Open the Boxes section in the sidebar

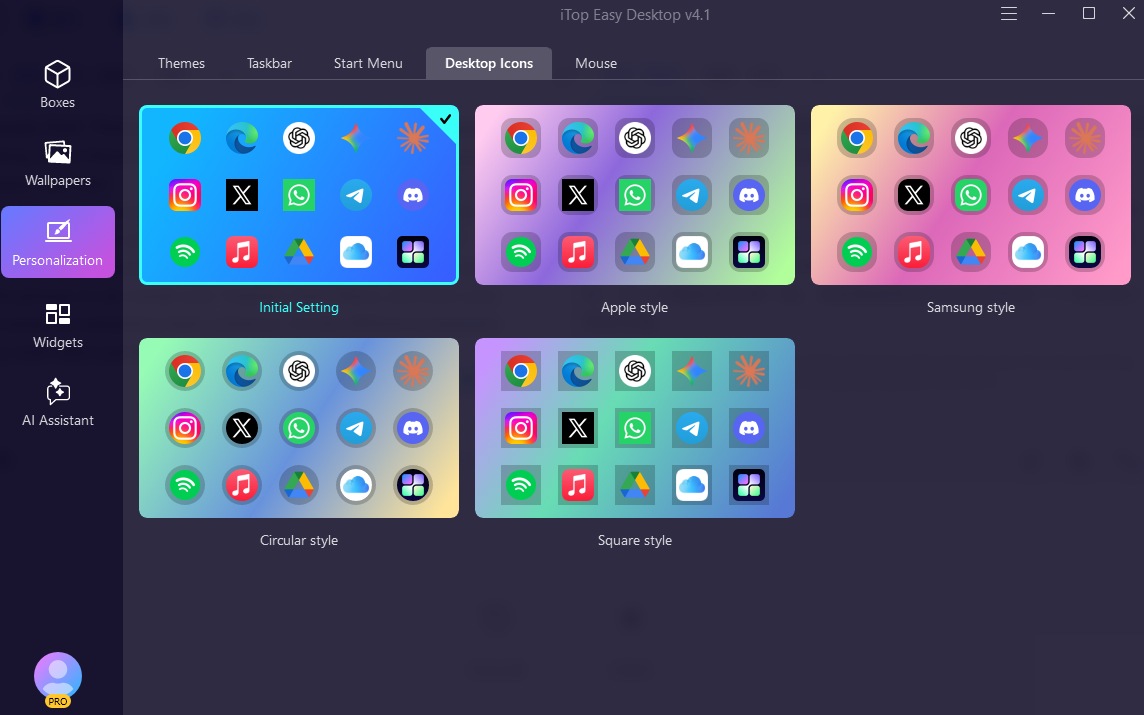point(58,85)
